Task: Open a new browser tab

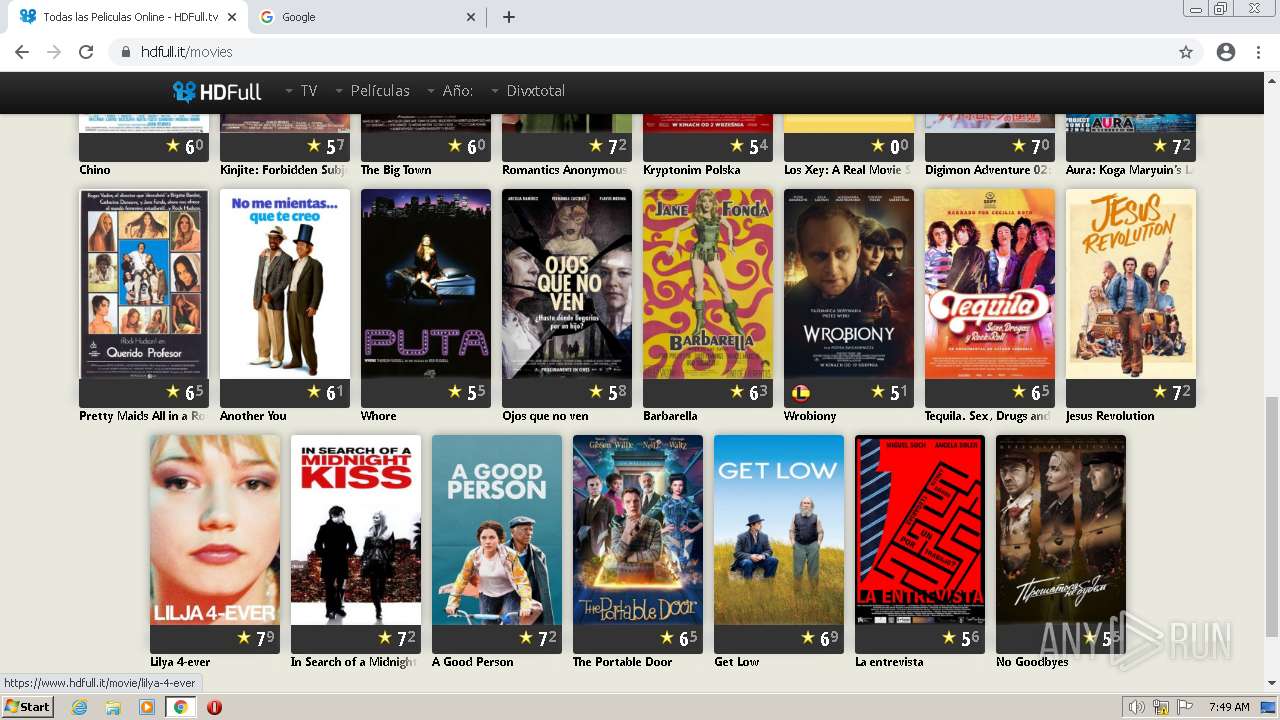Action: tap(509, 17)
